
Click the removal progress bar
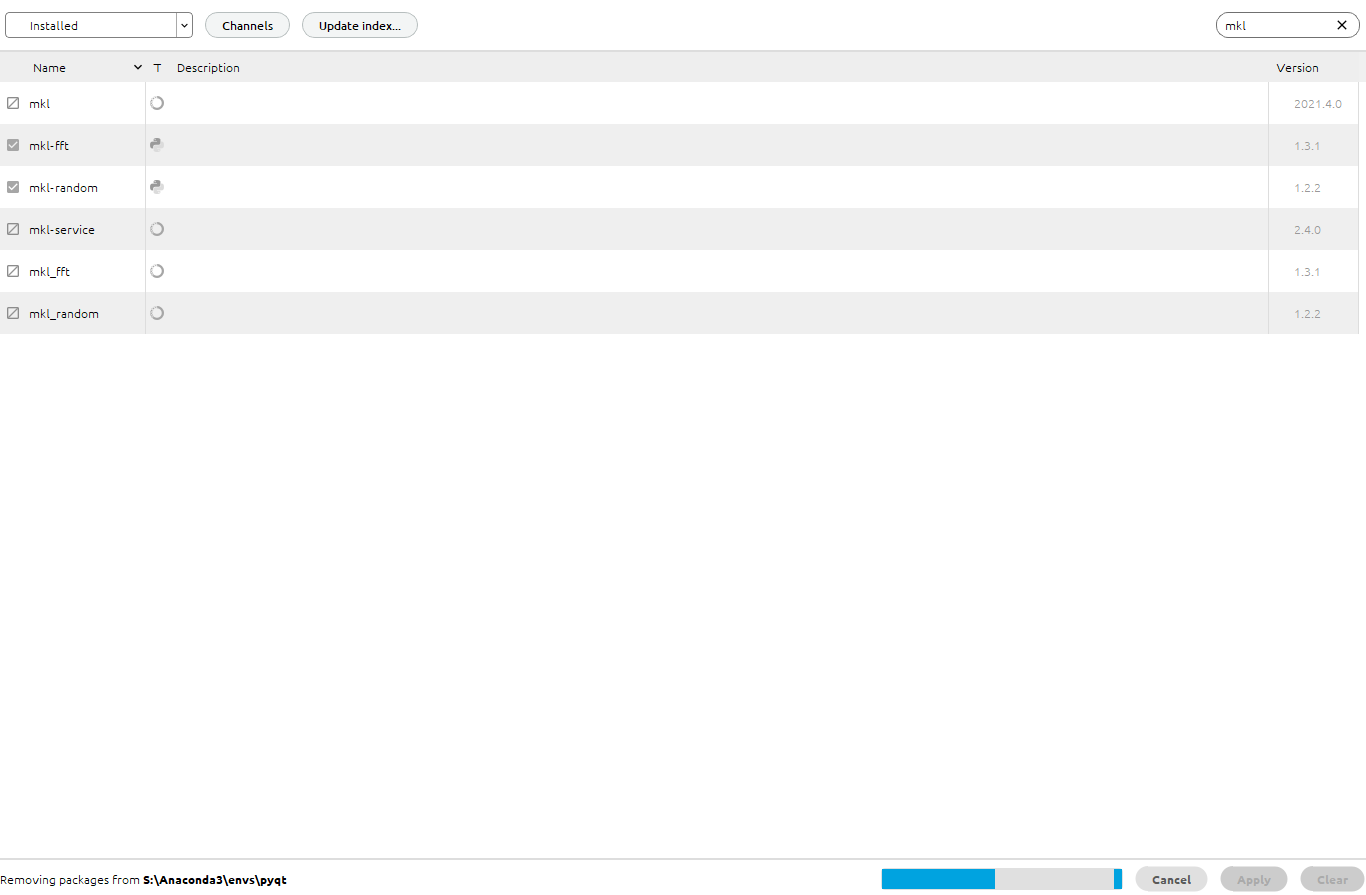click(1002, 879)
